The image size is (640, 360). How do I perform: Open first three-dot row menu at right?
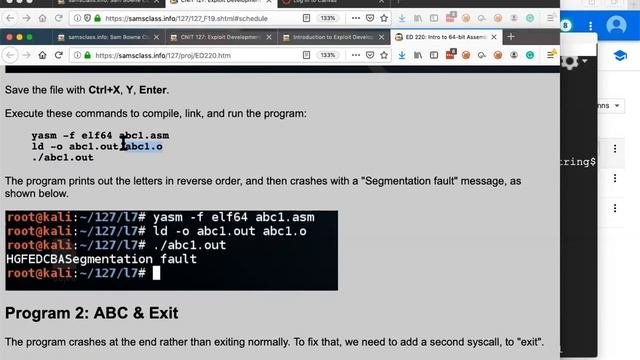[615, 149]
